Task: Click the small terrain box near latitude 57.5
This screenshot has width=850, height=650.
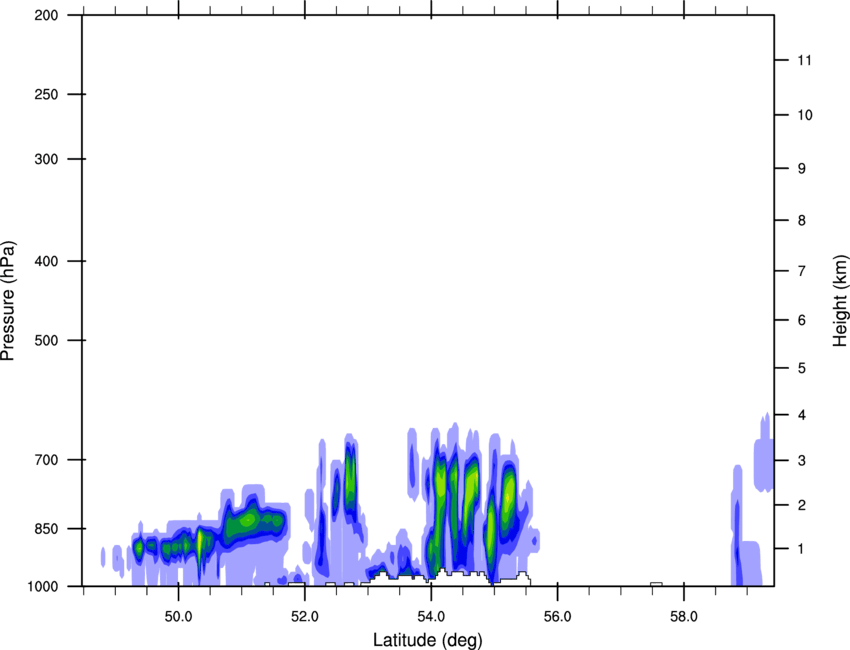Action: coord(656,584)
